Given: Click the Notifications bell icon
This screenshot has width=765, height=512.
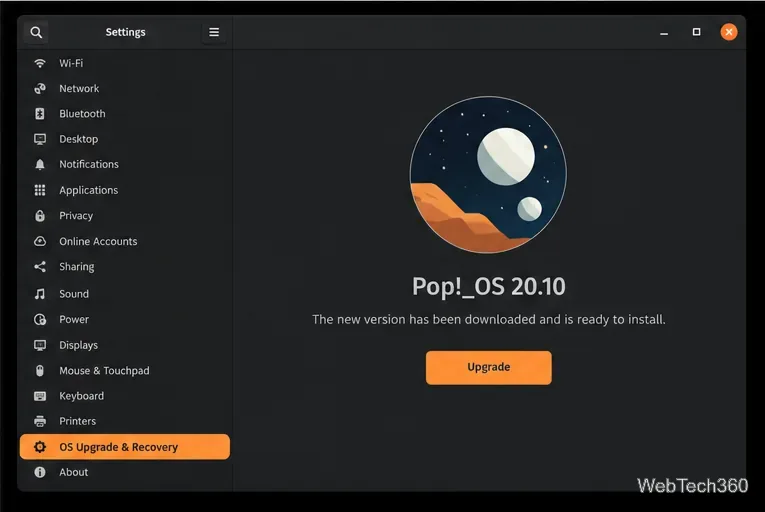Looking at the screenshot, I should point(40,164).
